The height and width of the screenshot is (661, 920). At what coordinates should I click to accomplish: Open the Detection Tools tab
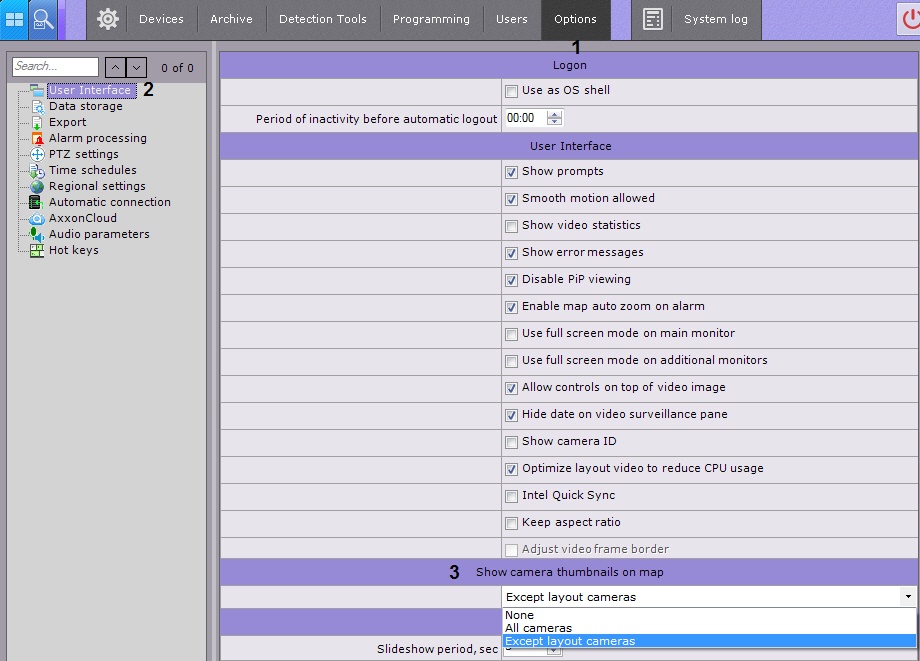pyautogui.click(x=322, y=19)
